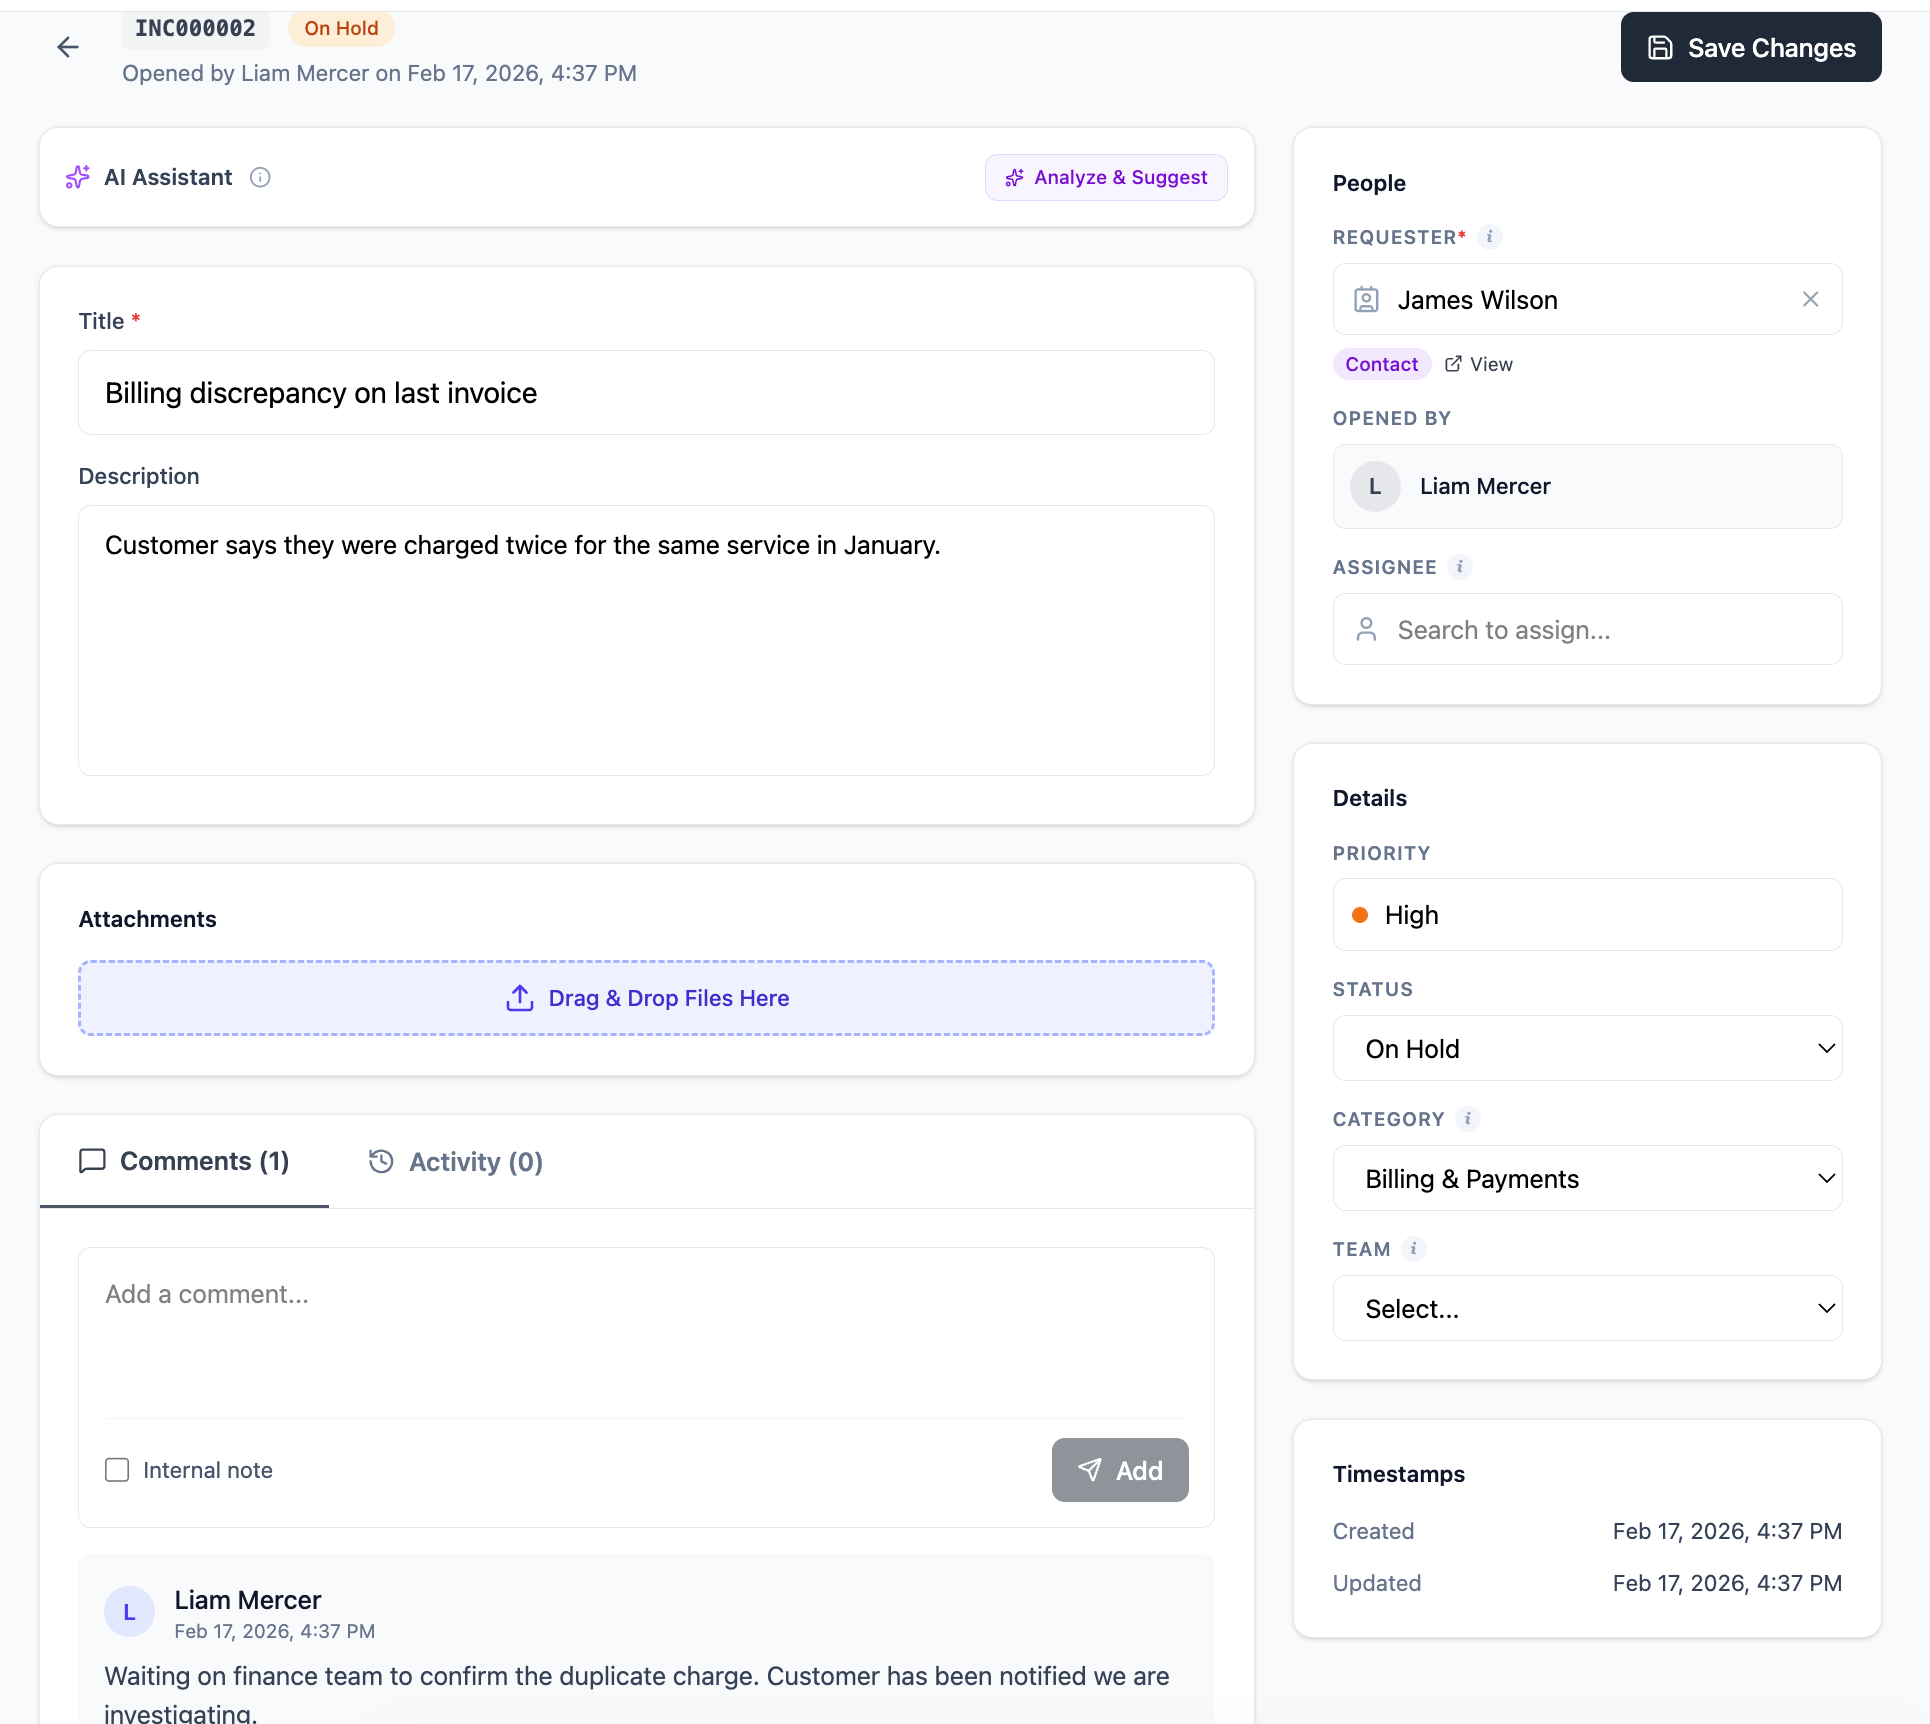Click the info icon next to REQUESTER
1930x1724 pixels.
1491,237
